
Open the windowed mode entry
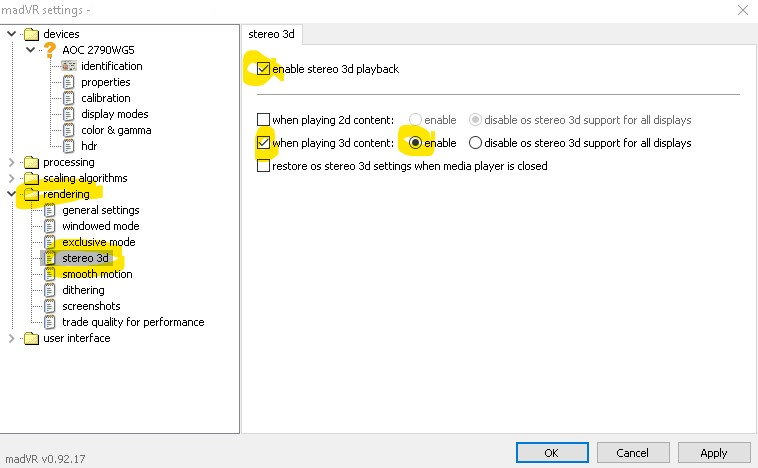point(101,226)
